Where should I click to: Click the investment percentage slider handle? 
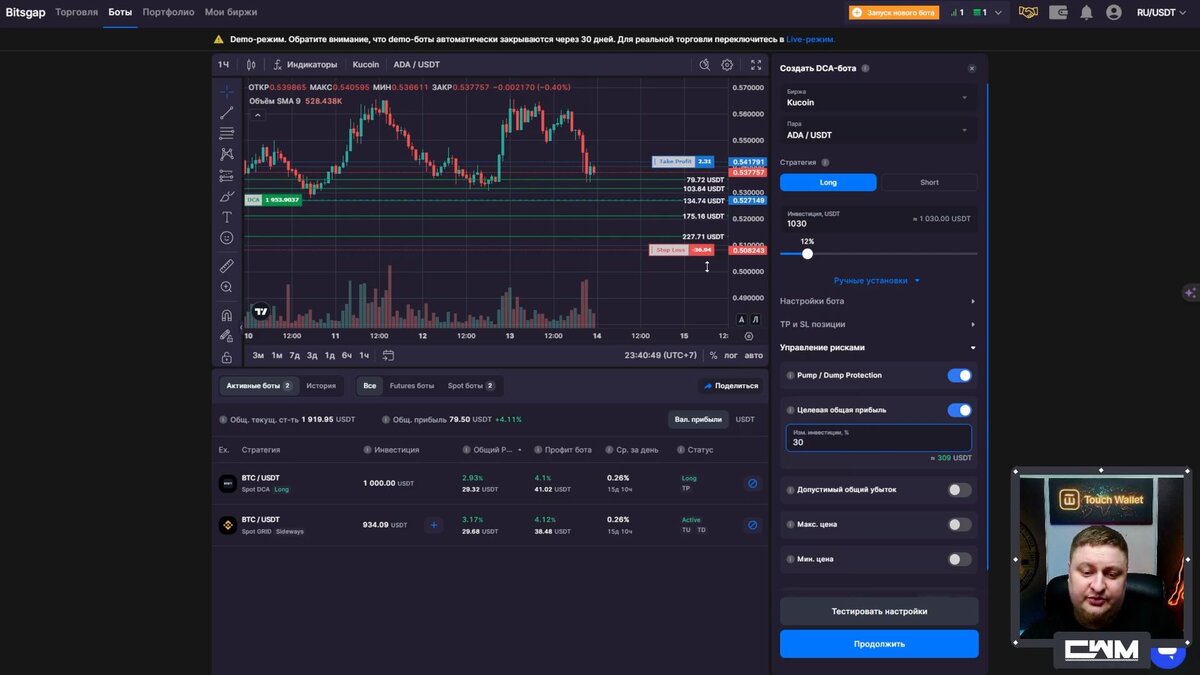pyautogui.click(x=807, y=253)
